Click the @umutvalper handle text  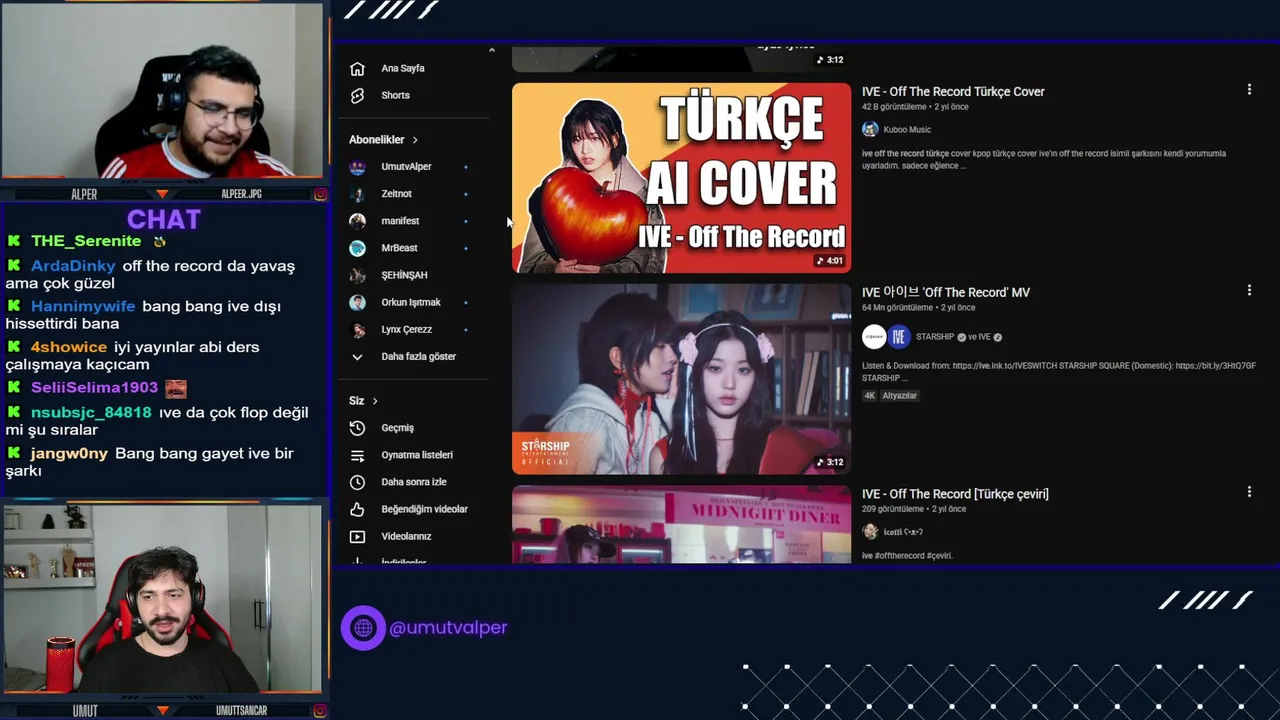tap(448, 628)
